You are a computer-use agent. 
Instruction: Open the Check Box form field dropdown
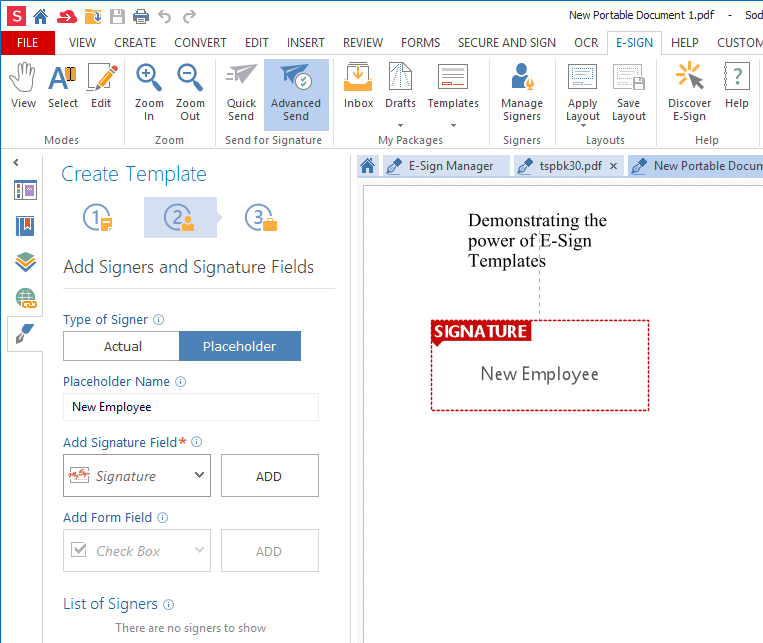[137, 551]
